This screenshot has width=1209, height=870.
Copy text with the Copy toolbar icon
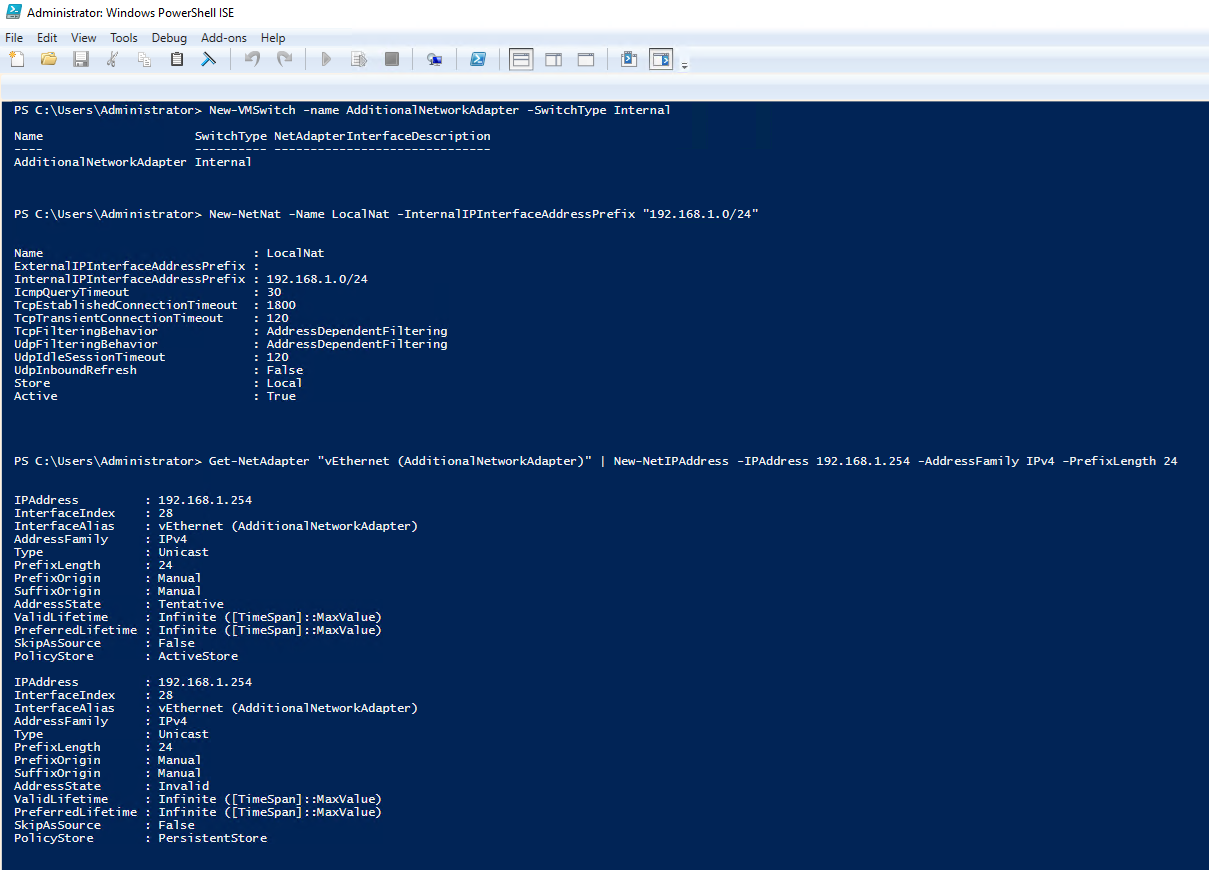144,59
